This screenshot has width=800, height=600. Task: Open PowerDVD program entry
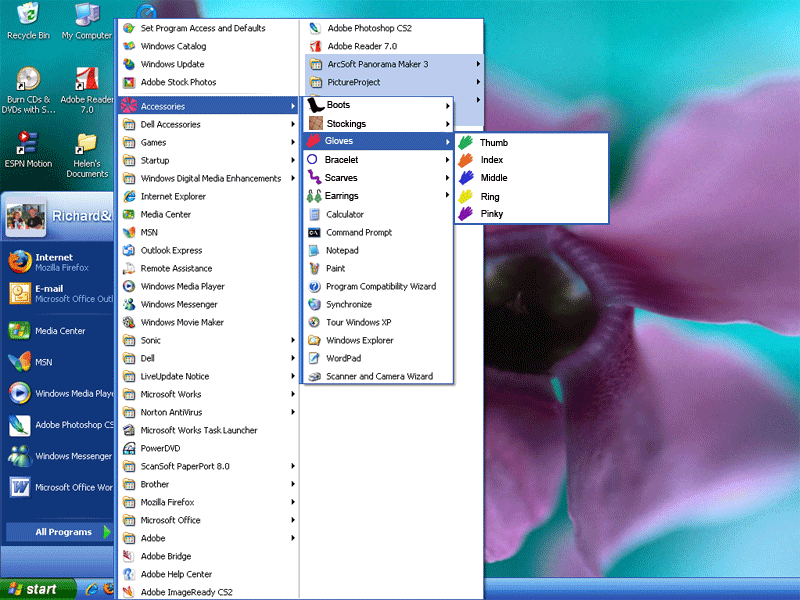pyautogui.click(x=208, y=448)
